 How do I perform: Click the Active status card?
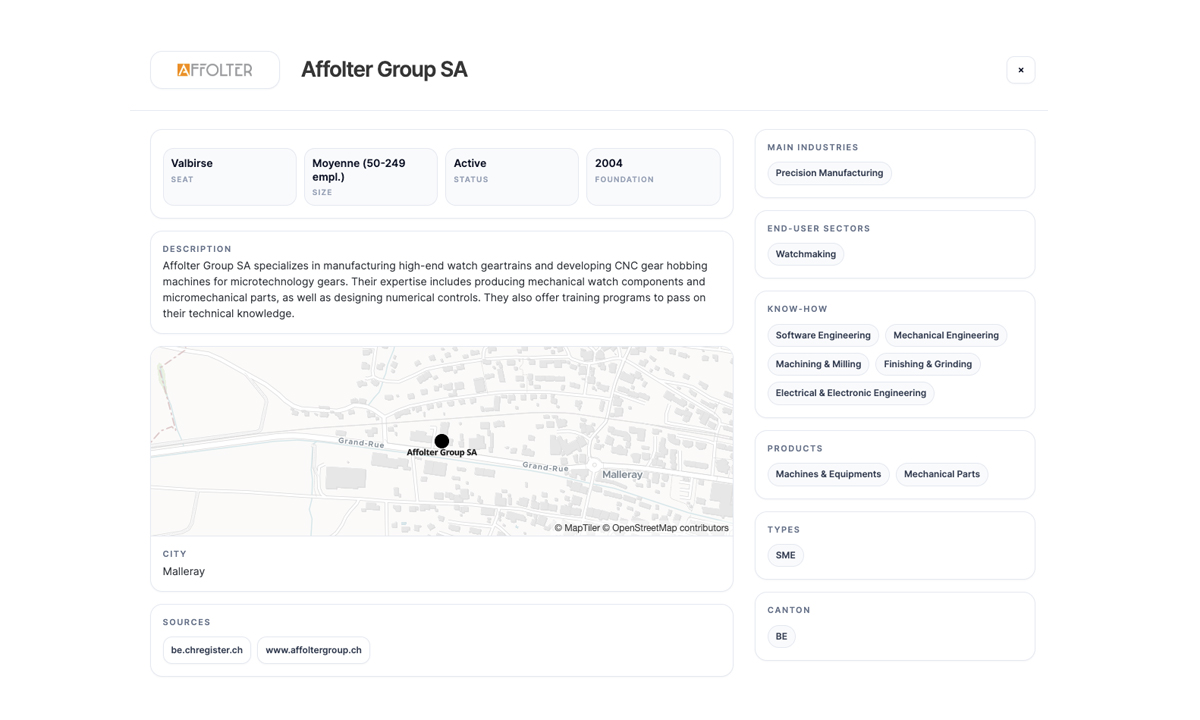click(512, 177)
